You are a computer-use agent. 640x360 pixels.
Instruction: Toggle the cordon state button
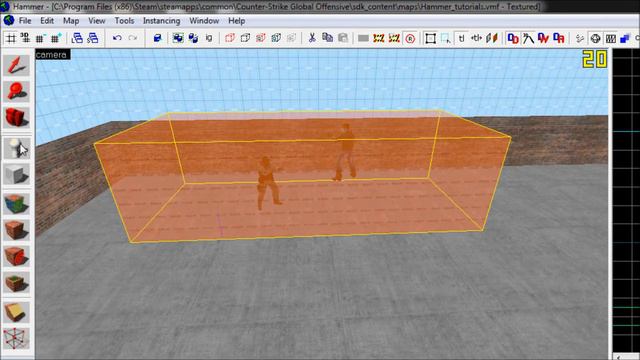coord(378,38)
